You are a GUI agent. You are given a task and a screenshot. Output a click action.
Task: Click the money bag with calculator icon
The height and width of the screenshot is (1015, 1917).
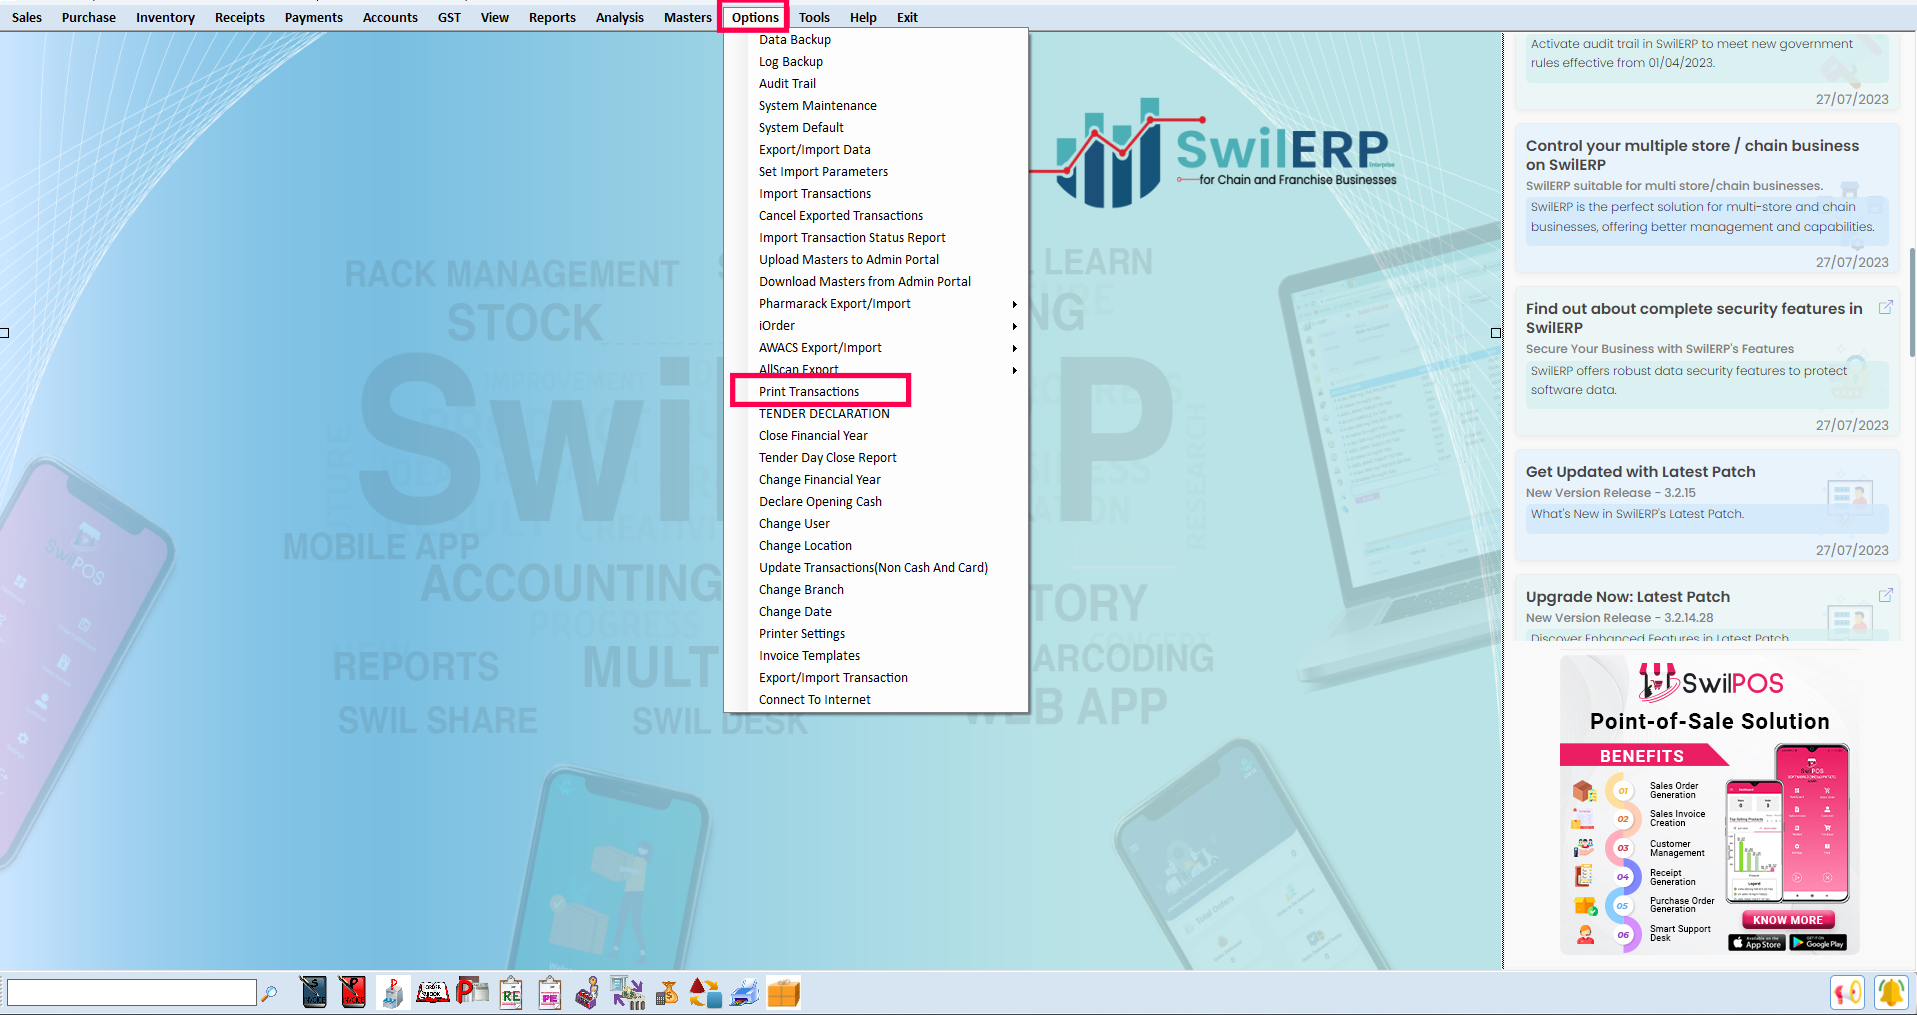667,992
